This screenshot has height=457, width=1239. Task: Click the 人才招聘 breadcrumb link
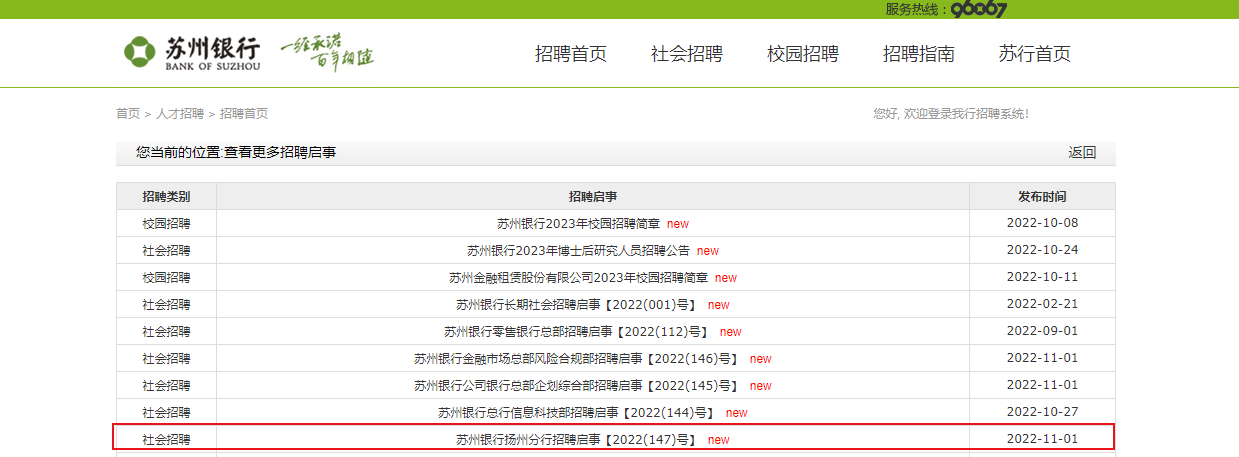[x=180, y=114]
